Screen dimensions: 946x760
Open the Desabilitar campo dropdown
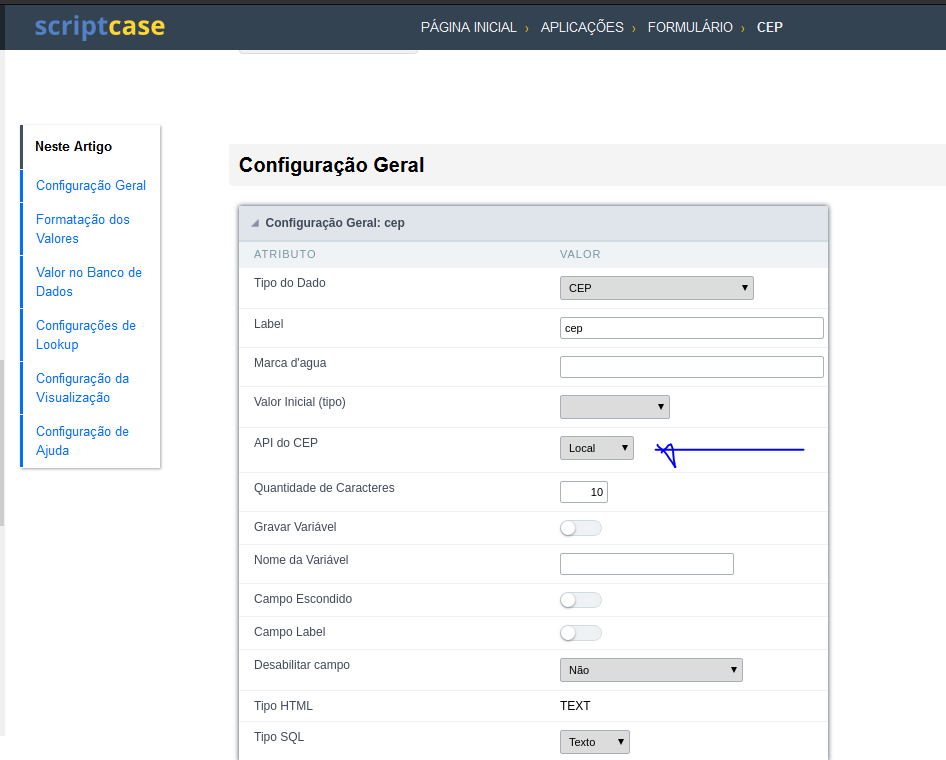[x=651, y=670]
